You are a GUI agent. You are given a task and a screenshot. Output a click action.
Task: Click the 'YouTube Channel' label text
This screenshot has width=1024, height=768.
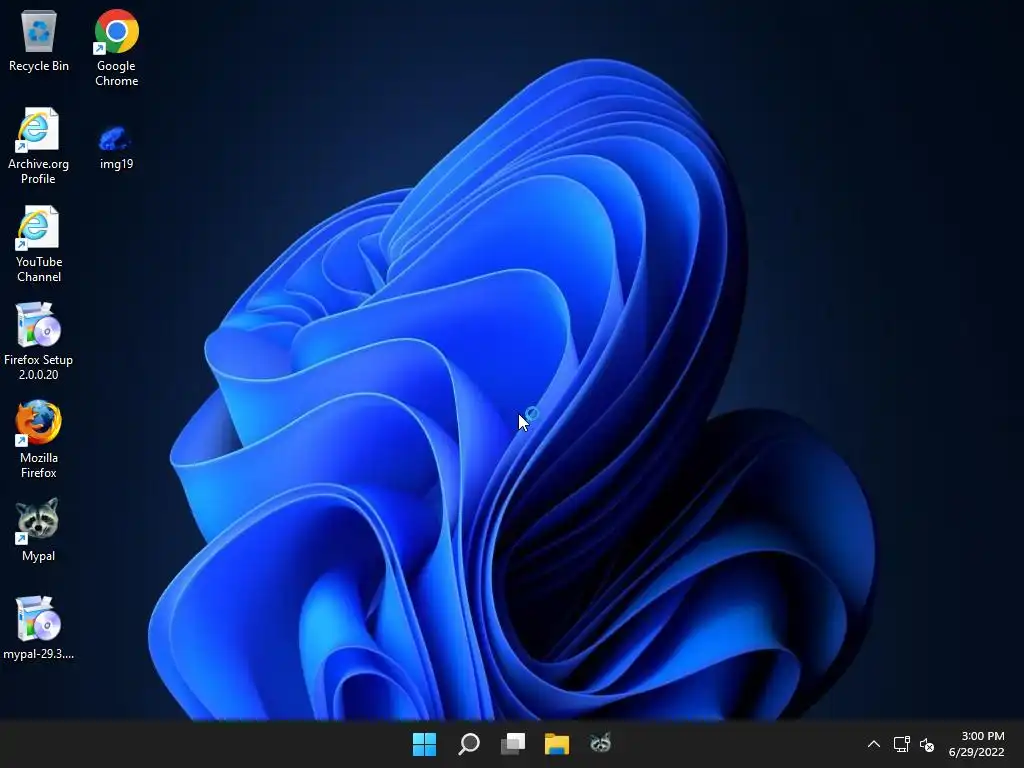(39, 269)
